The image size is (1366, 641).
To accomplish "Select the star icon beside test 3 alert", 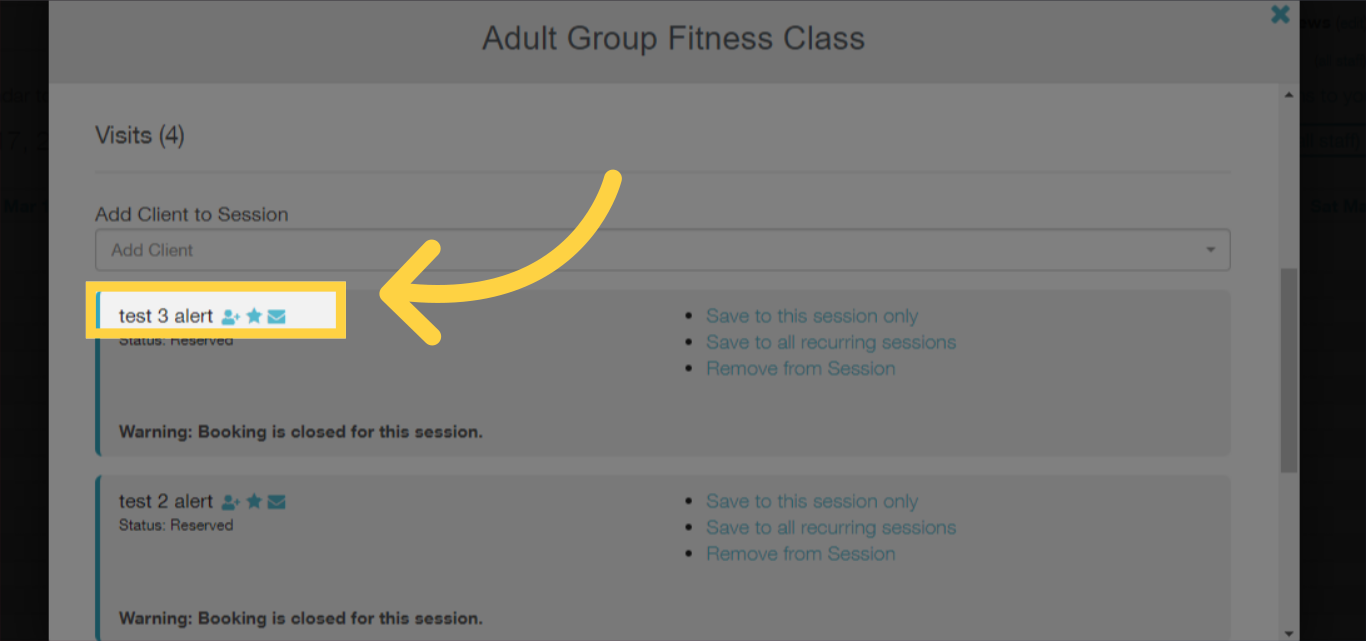I will click(x=254, y=316).
